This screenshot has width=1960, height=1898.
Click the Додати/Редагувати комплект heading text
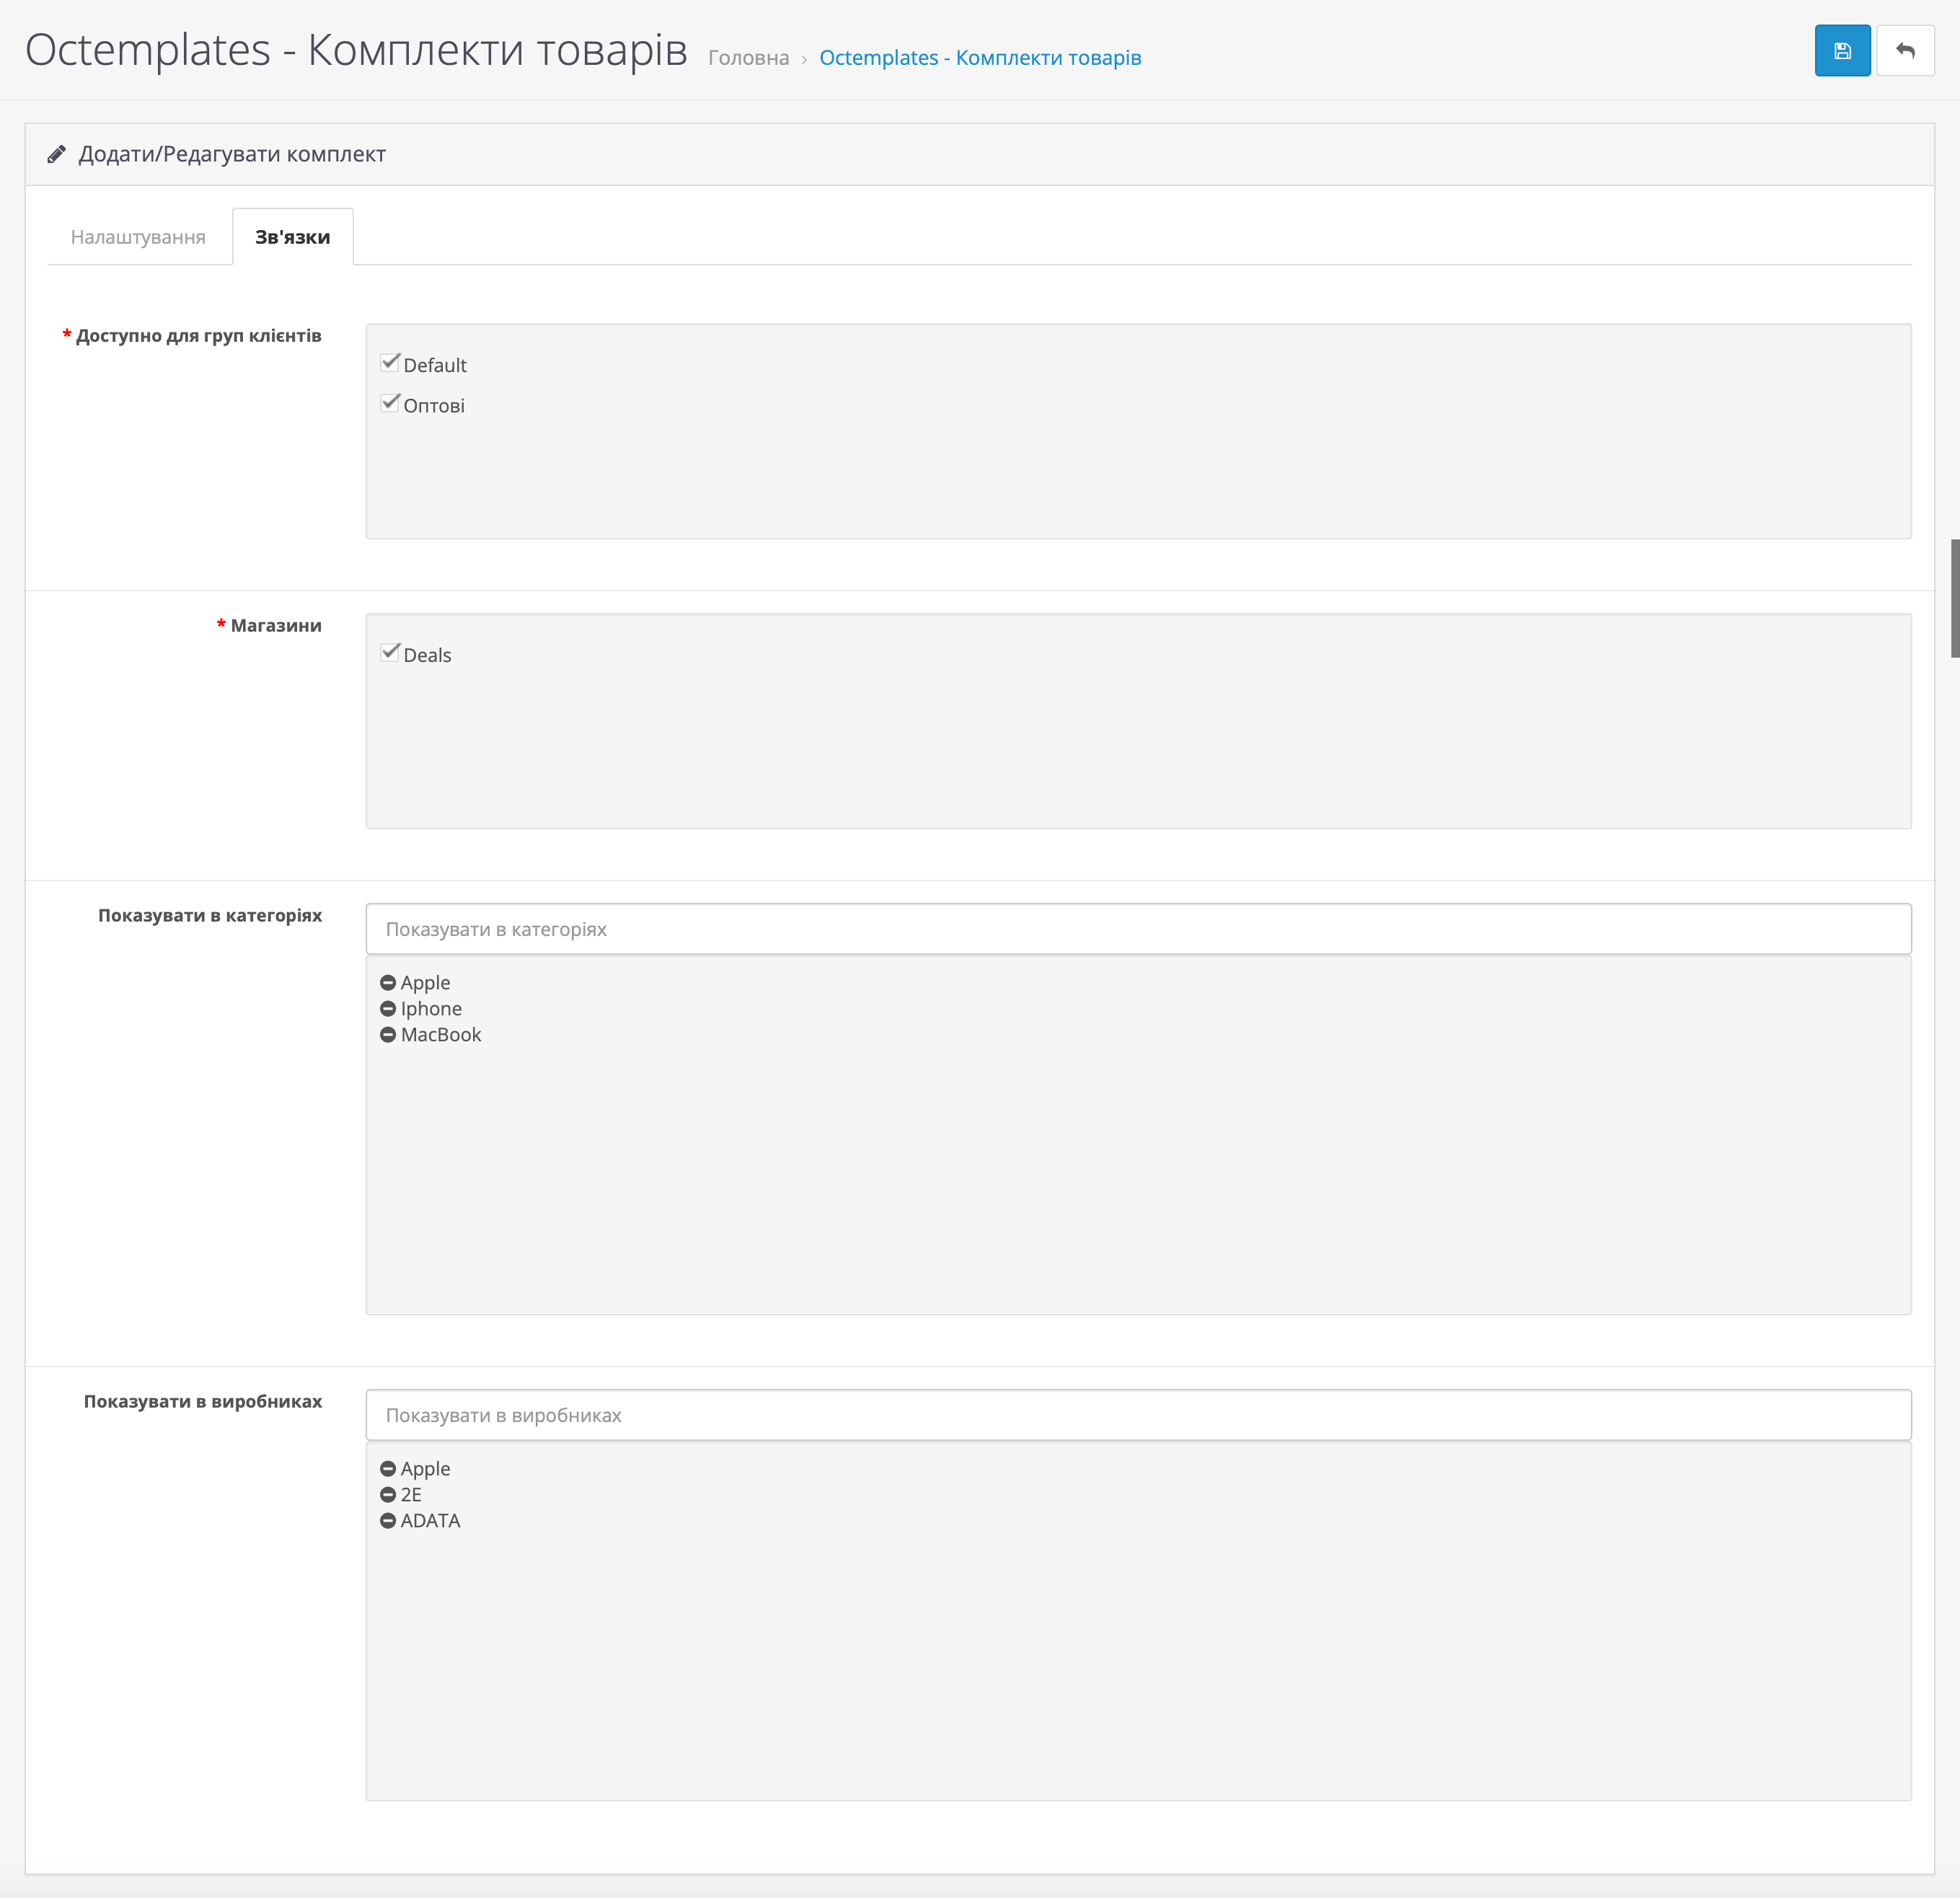[232, 154]
